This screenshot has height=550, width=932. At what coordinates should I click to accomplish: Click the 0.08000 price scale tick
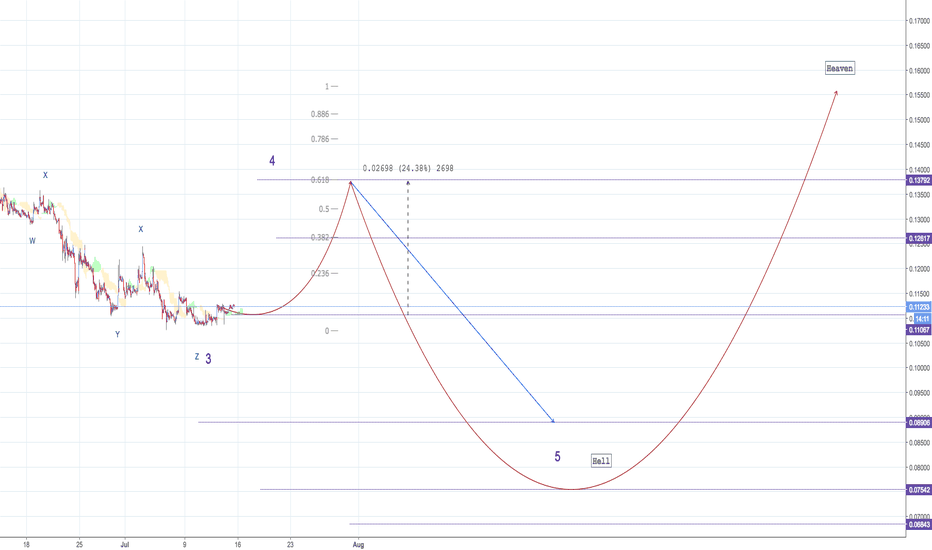click(920, 468)
